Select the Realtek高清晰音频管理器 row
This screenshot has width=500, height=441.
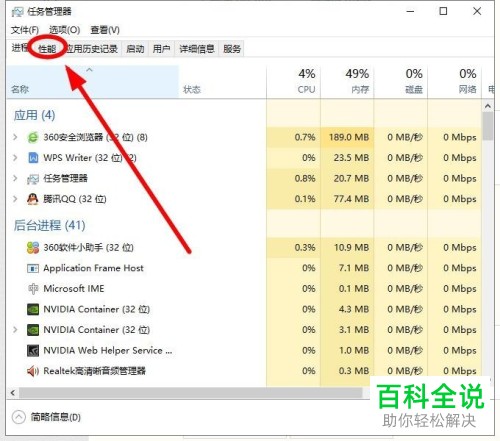[x=244, y=371]
